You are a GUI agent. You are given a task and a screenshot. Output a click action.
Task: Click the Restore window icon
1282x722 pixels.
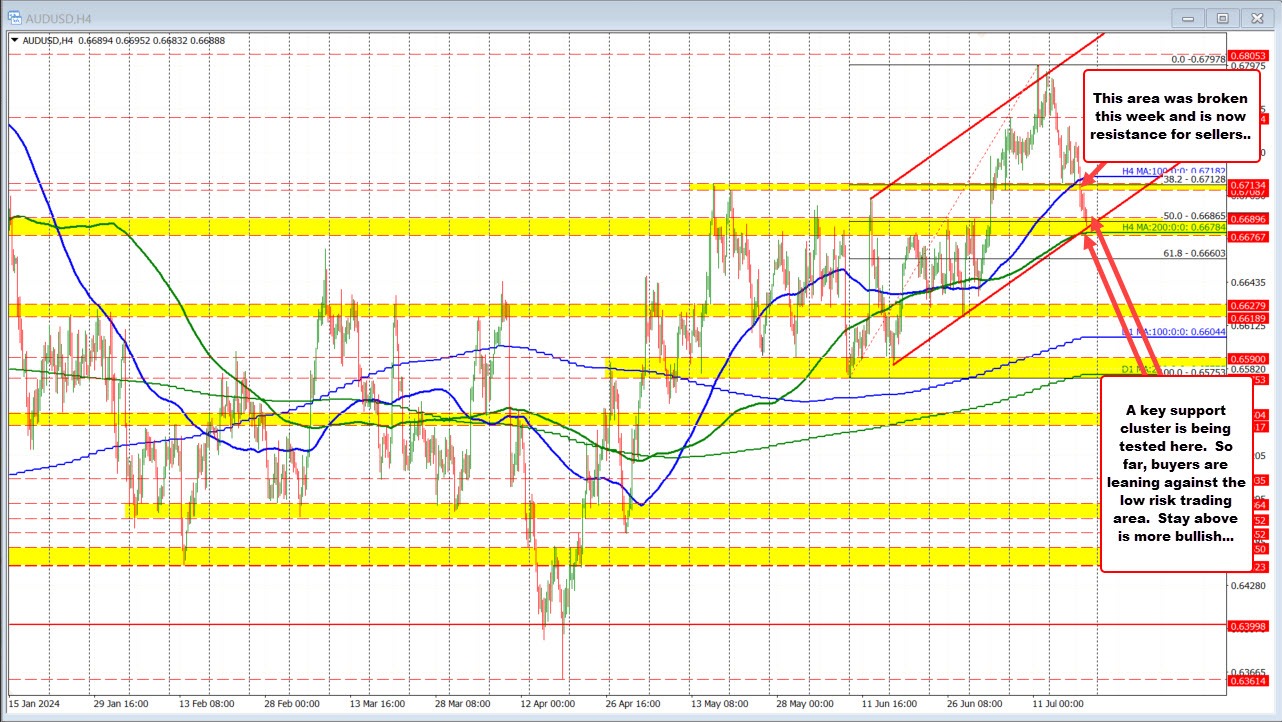(x=1222, y=17)
